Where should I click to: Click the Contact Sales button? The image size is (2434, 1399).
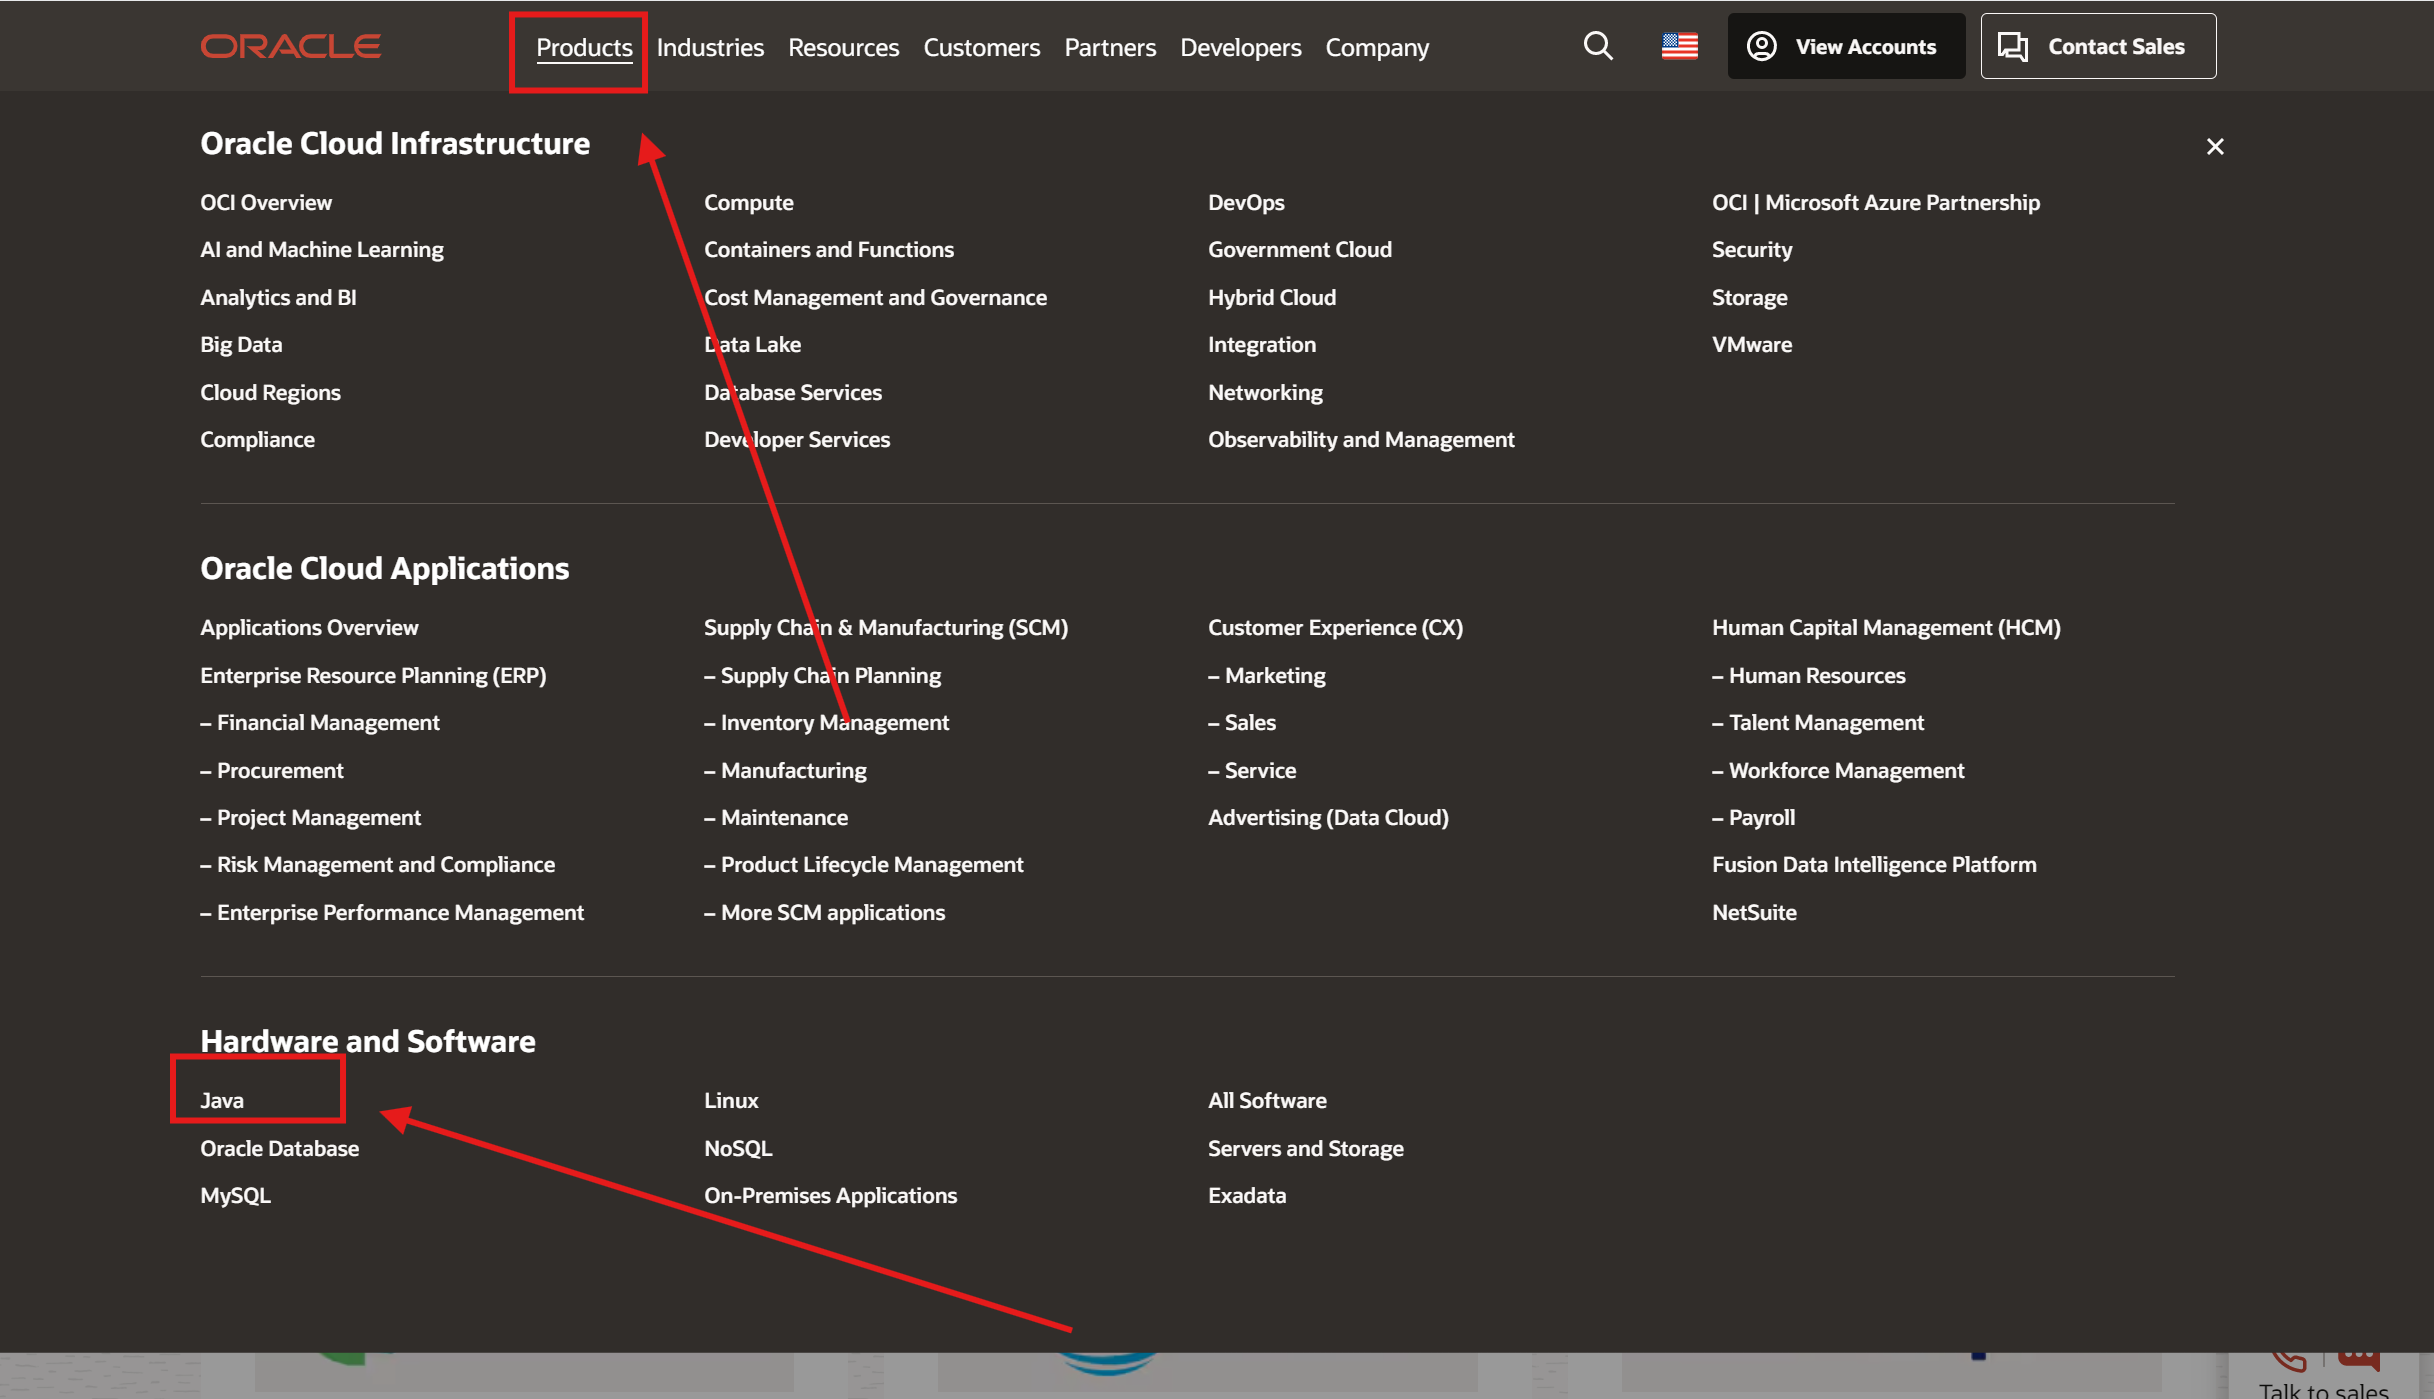(x=2098, y=46)
